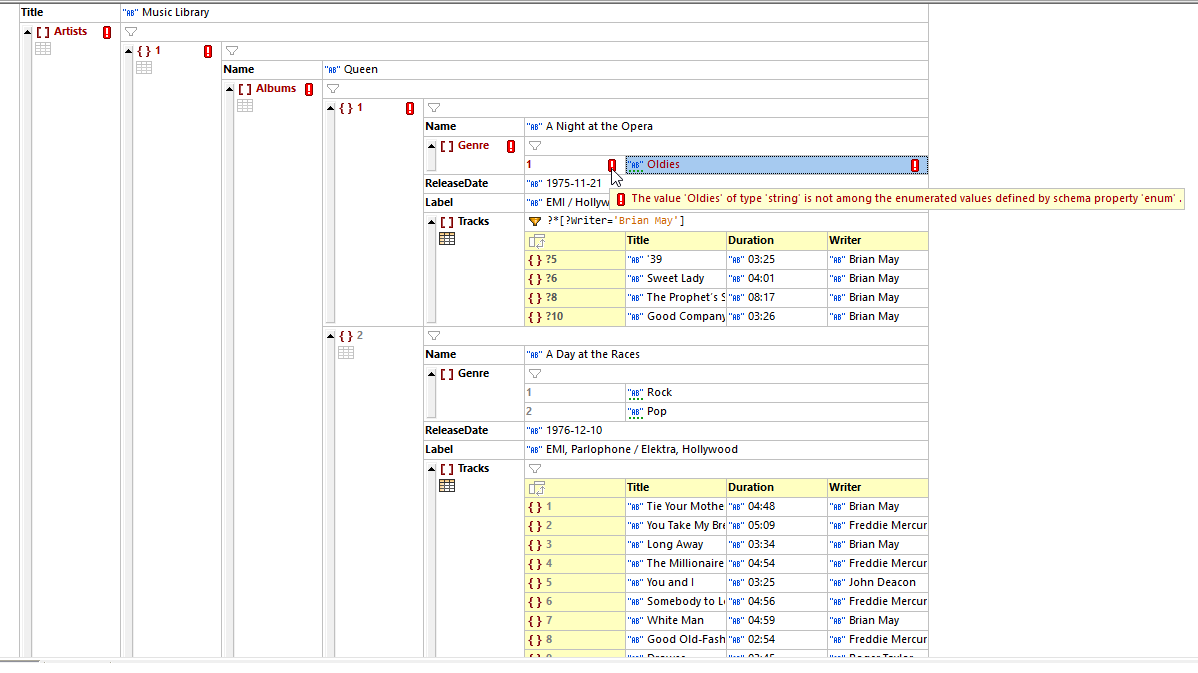This screenshot has height=673, width=1198.
Task: Select the 'Sweet Lady' title cell
Action: (x=675, y=279)
